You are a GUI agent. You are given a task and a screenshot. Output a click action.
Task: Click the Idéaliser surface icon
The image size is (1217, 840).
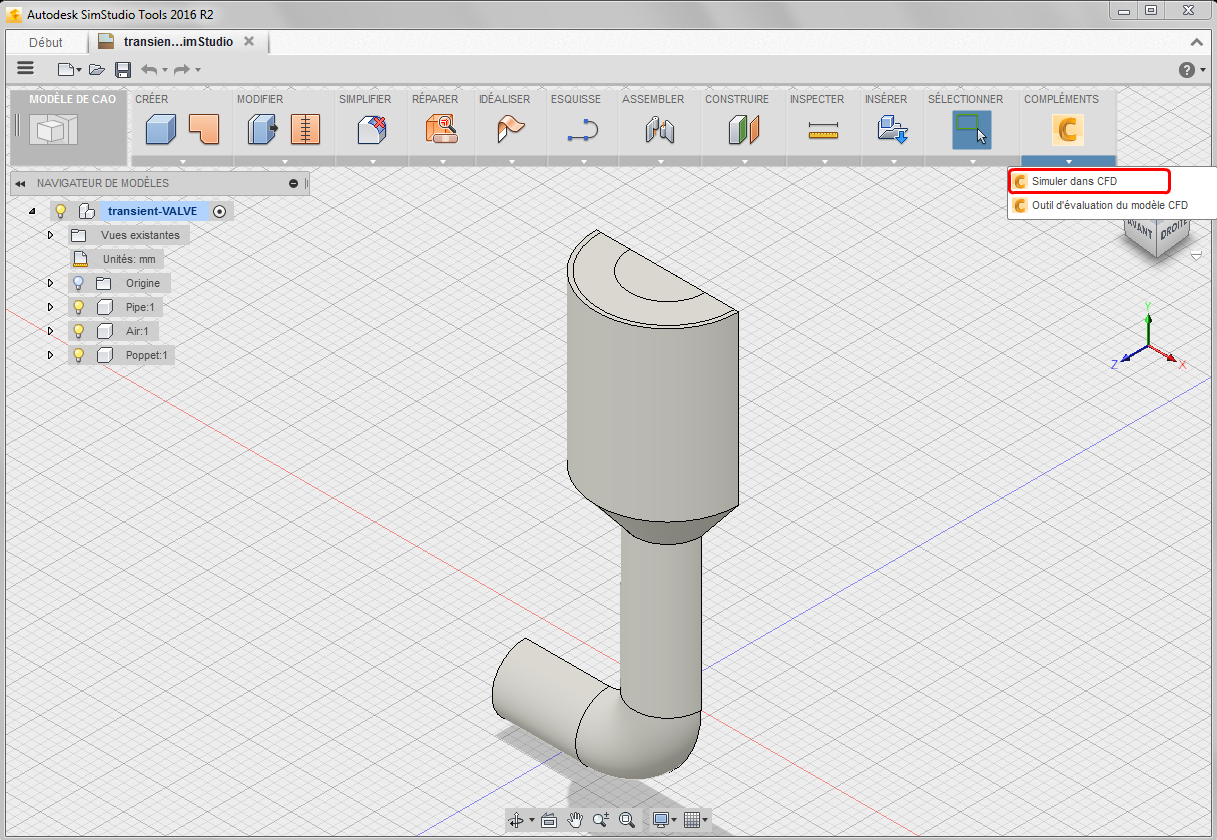tap(510, 130)
